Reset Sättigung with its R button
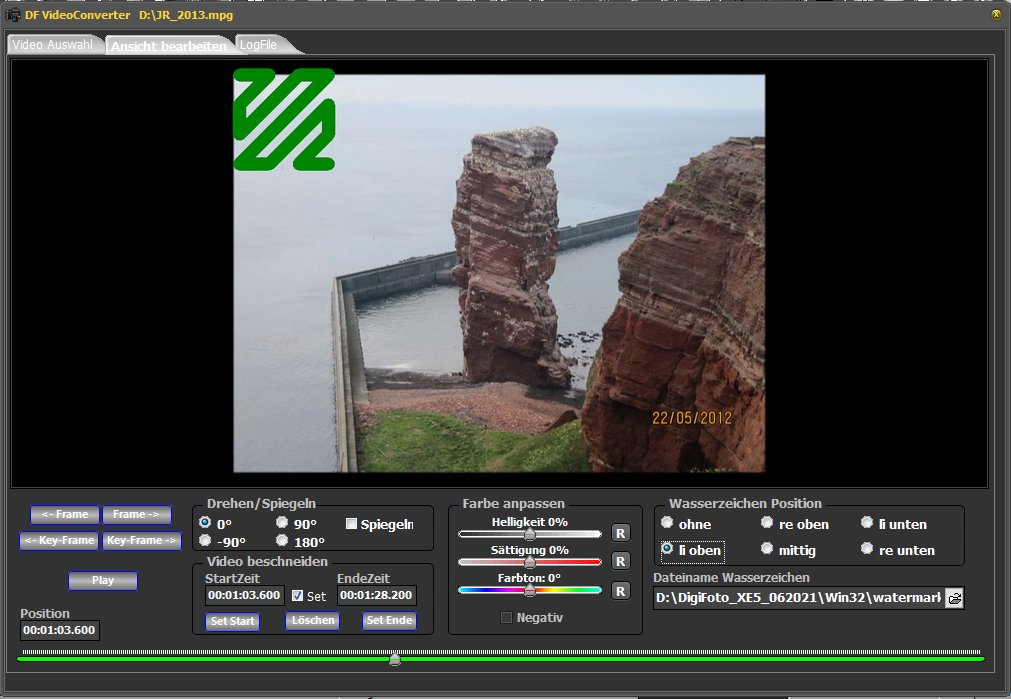This screenshot has width=1011, height=699. click(620, 561)
